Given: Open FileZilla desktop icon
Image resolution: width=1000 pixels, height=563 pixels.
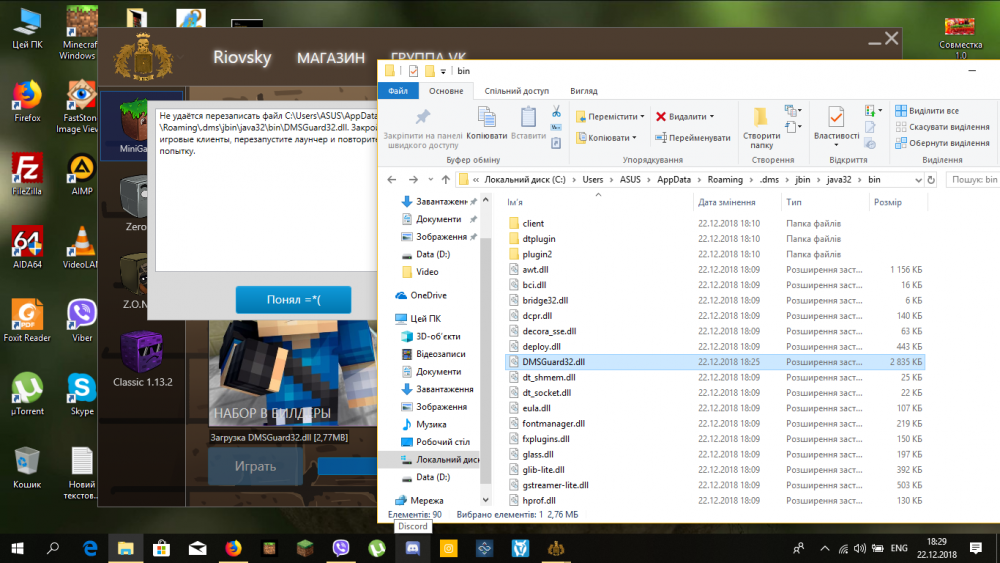Looking at the screenshot, I should (x=27, y=173).
